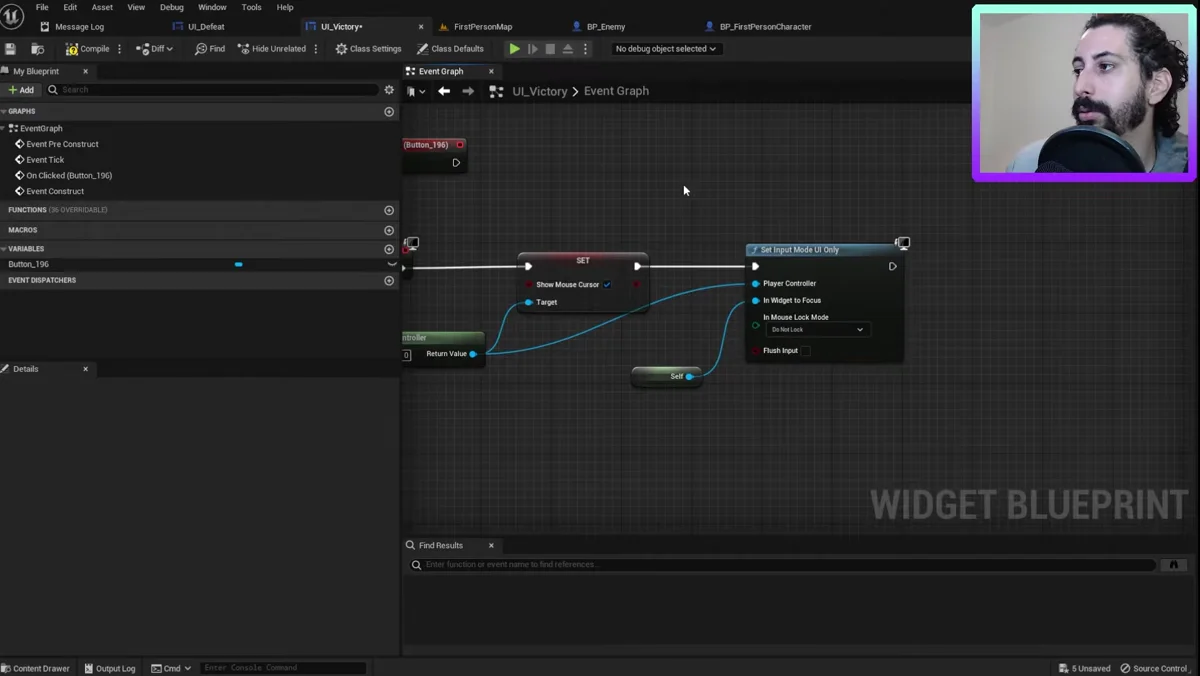Collapse the EventGraph tree item
The image size is (1200, 676).
(4, 129)
